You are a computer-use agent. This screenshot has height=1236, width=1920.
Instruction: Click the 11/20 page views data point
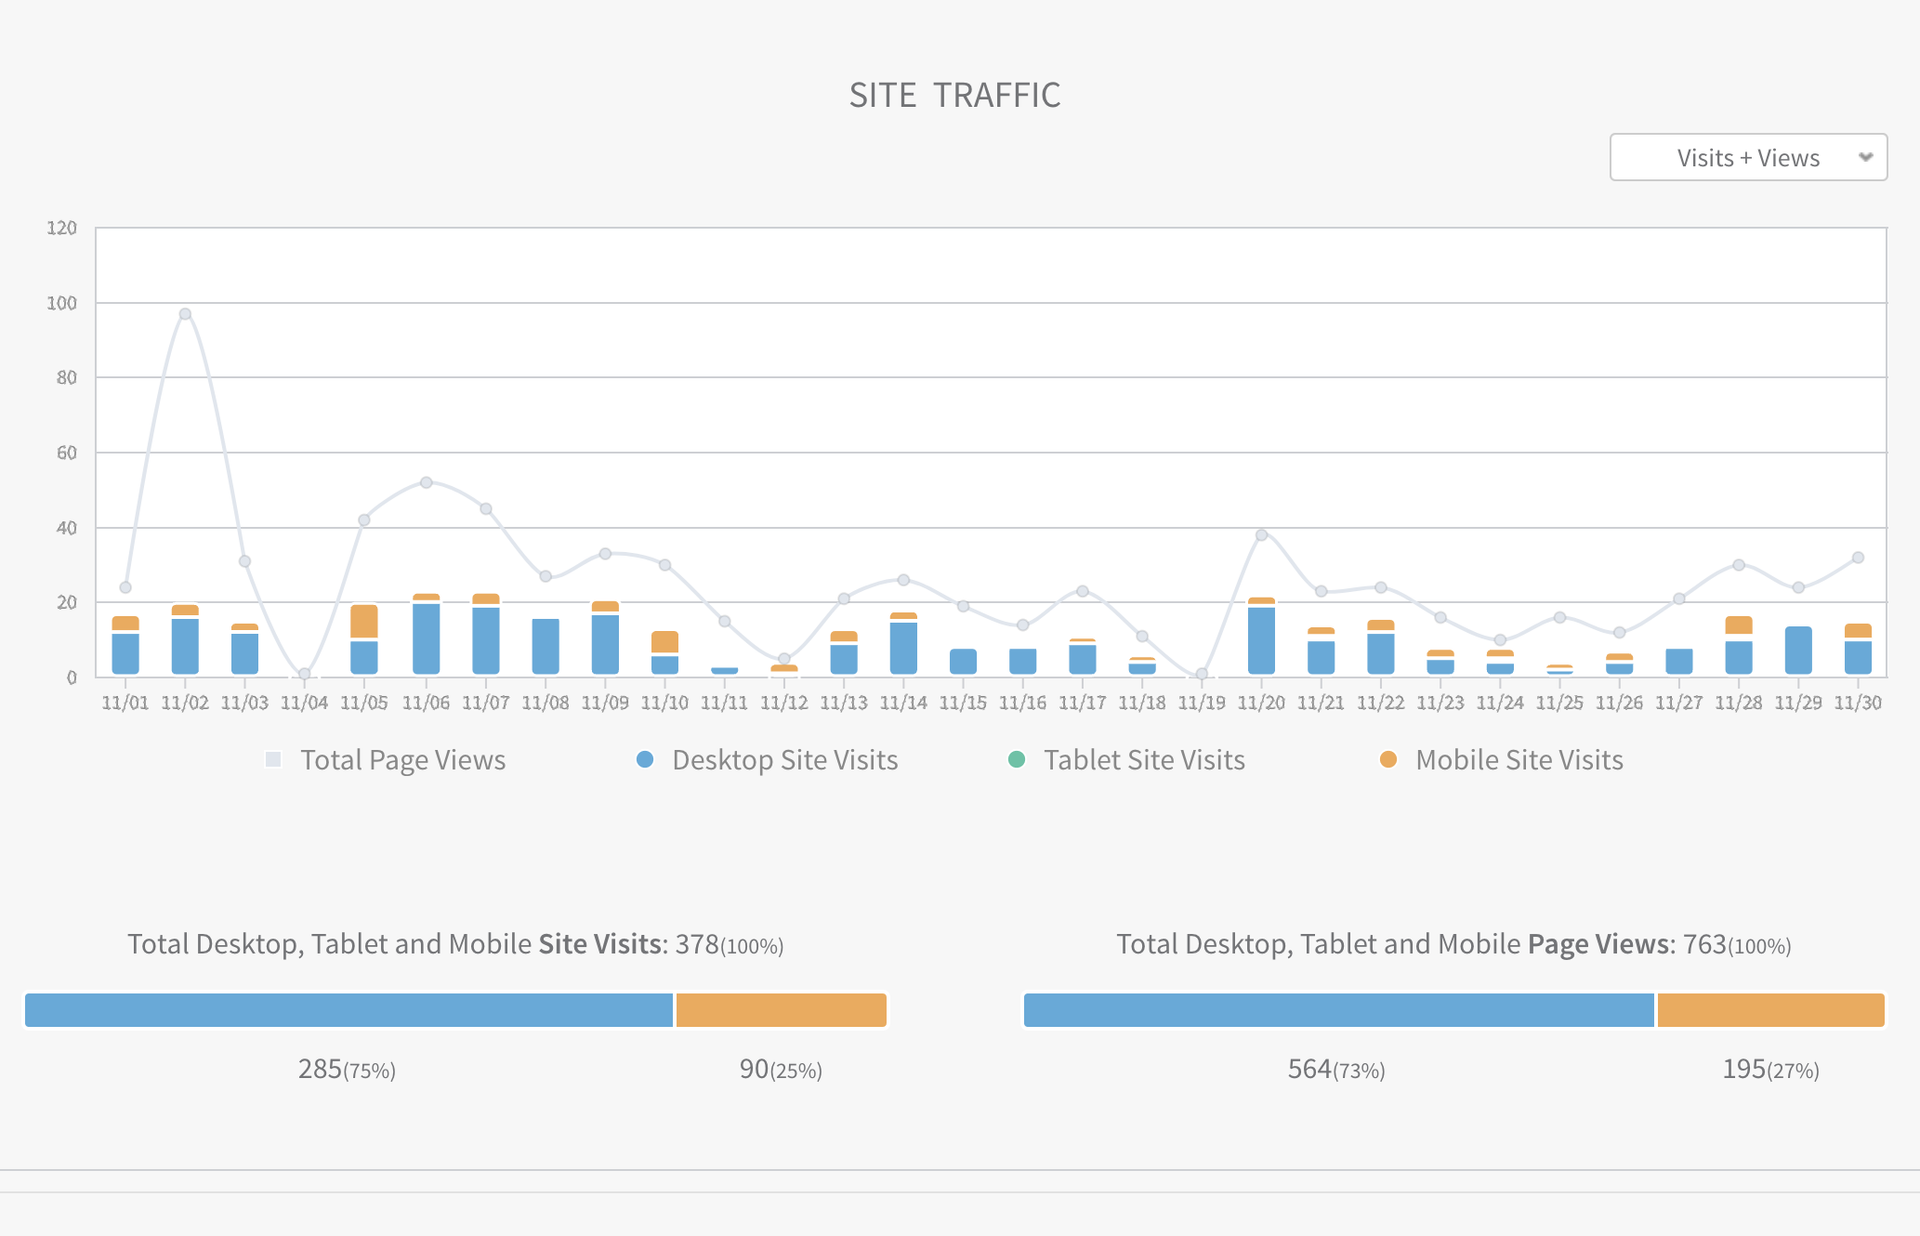point(1261,535)
